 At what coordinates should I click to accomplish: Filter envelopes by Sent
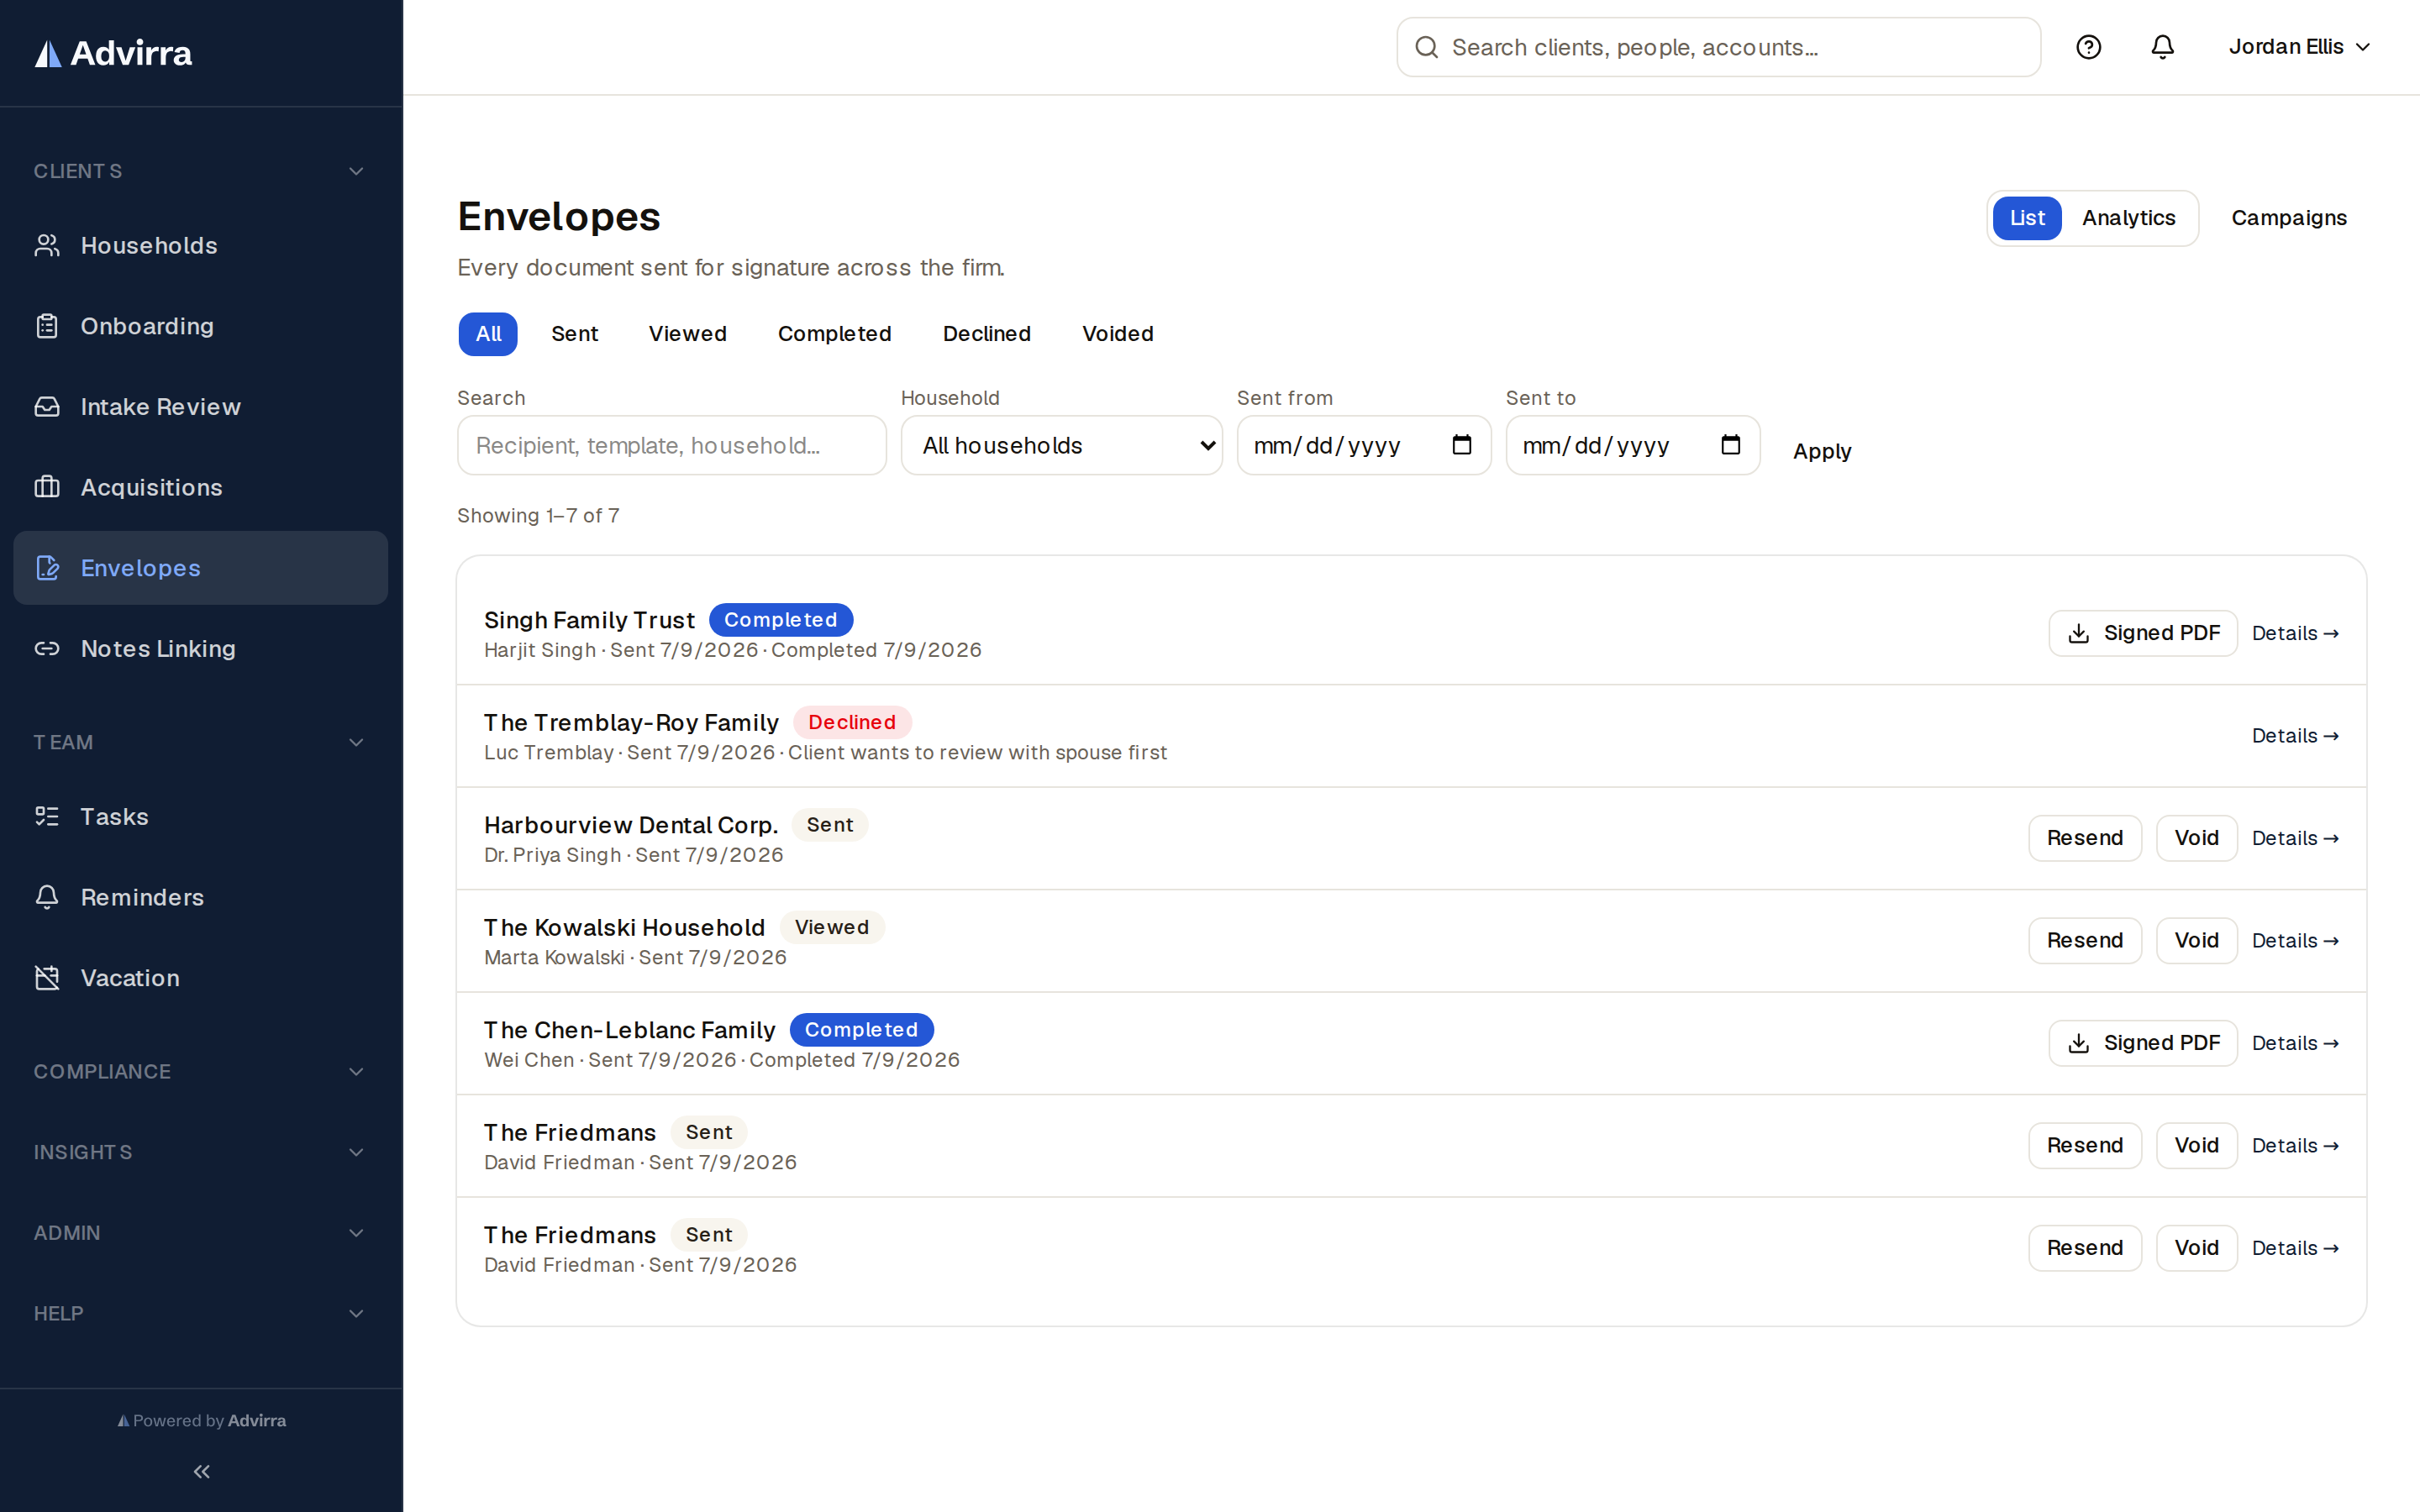point(574,334)
